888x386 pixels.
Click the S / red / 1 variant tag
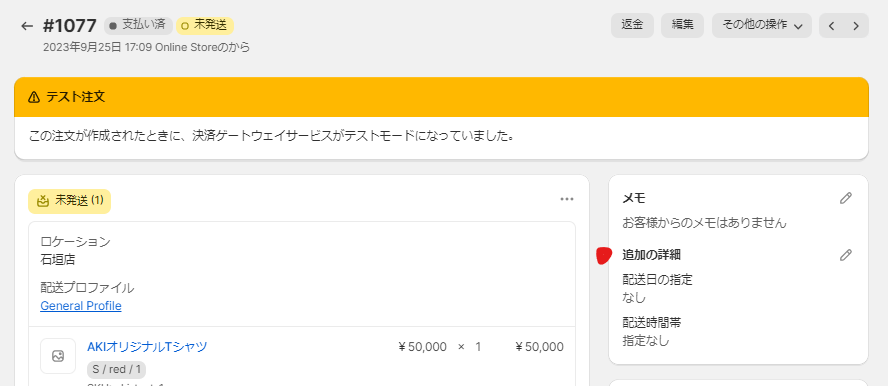(117, 370)
